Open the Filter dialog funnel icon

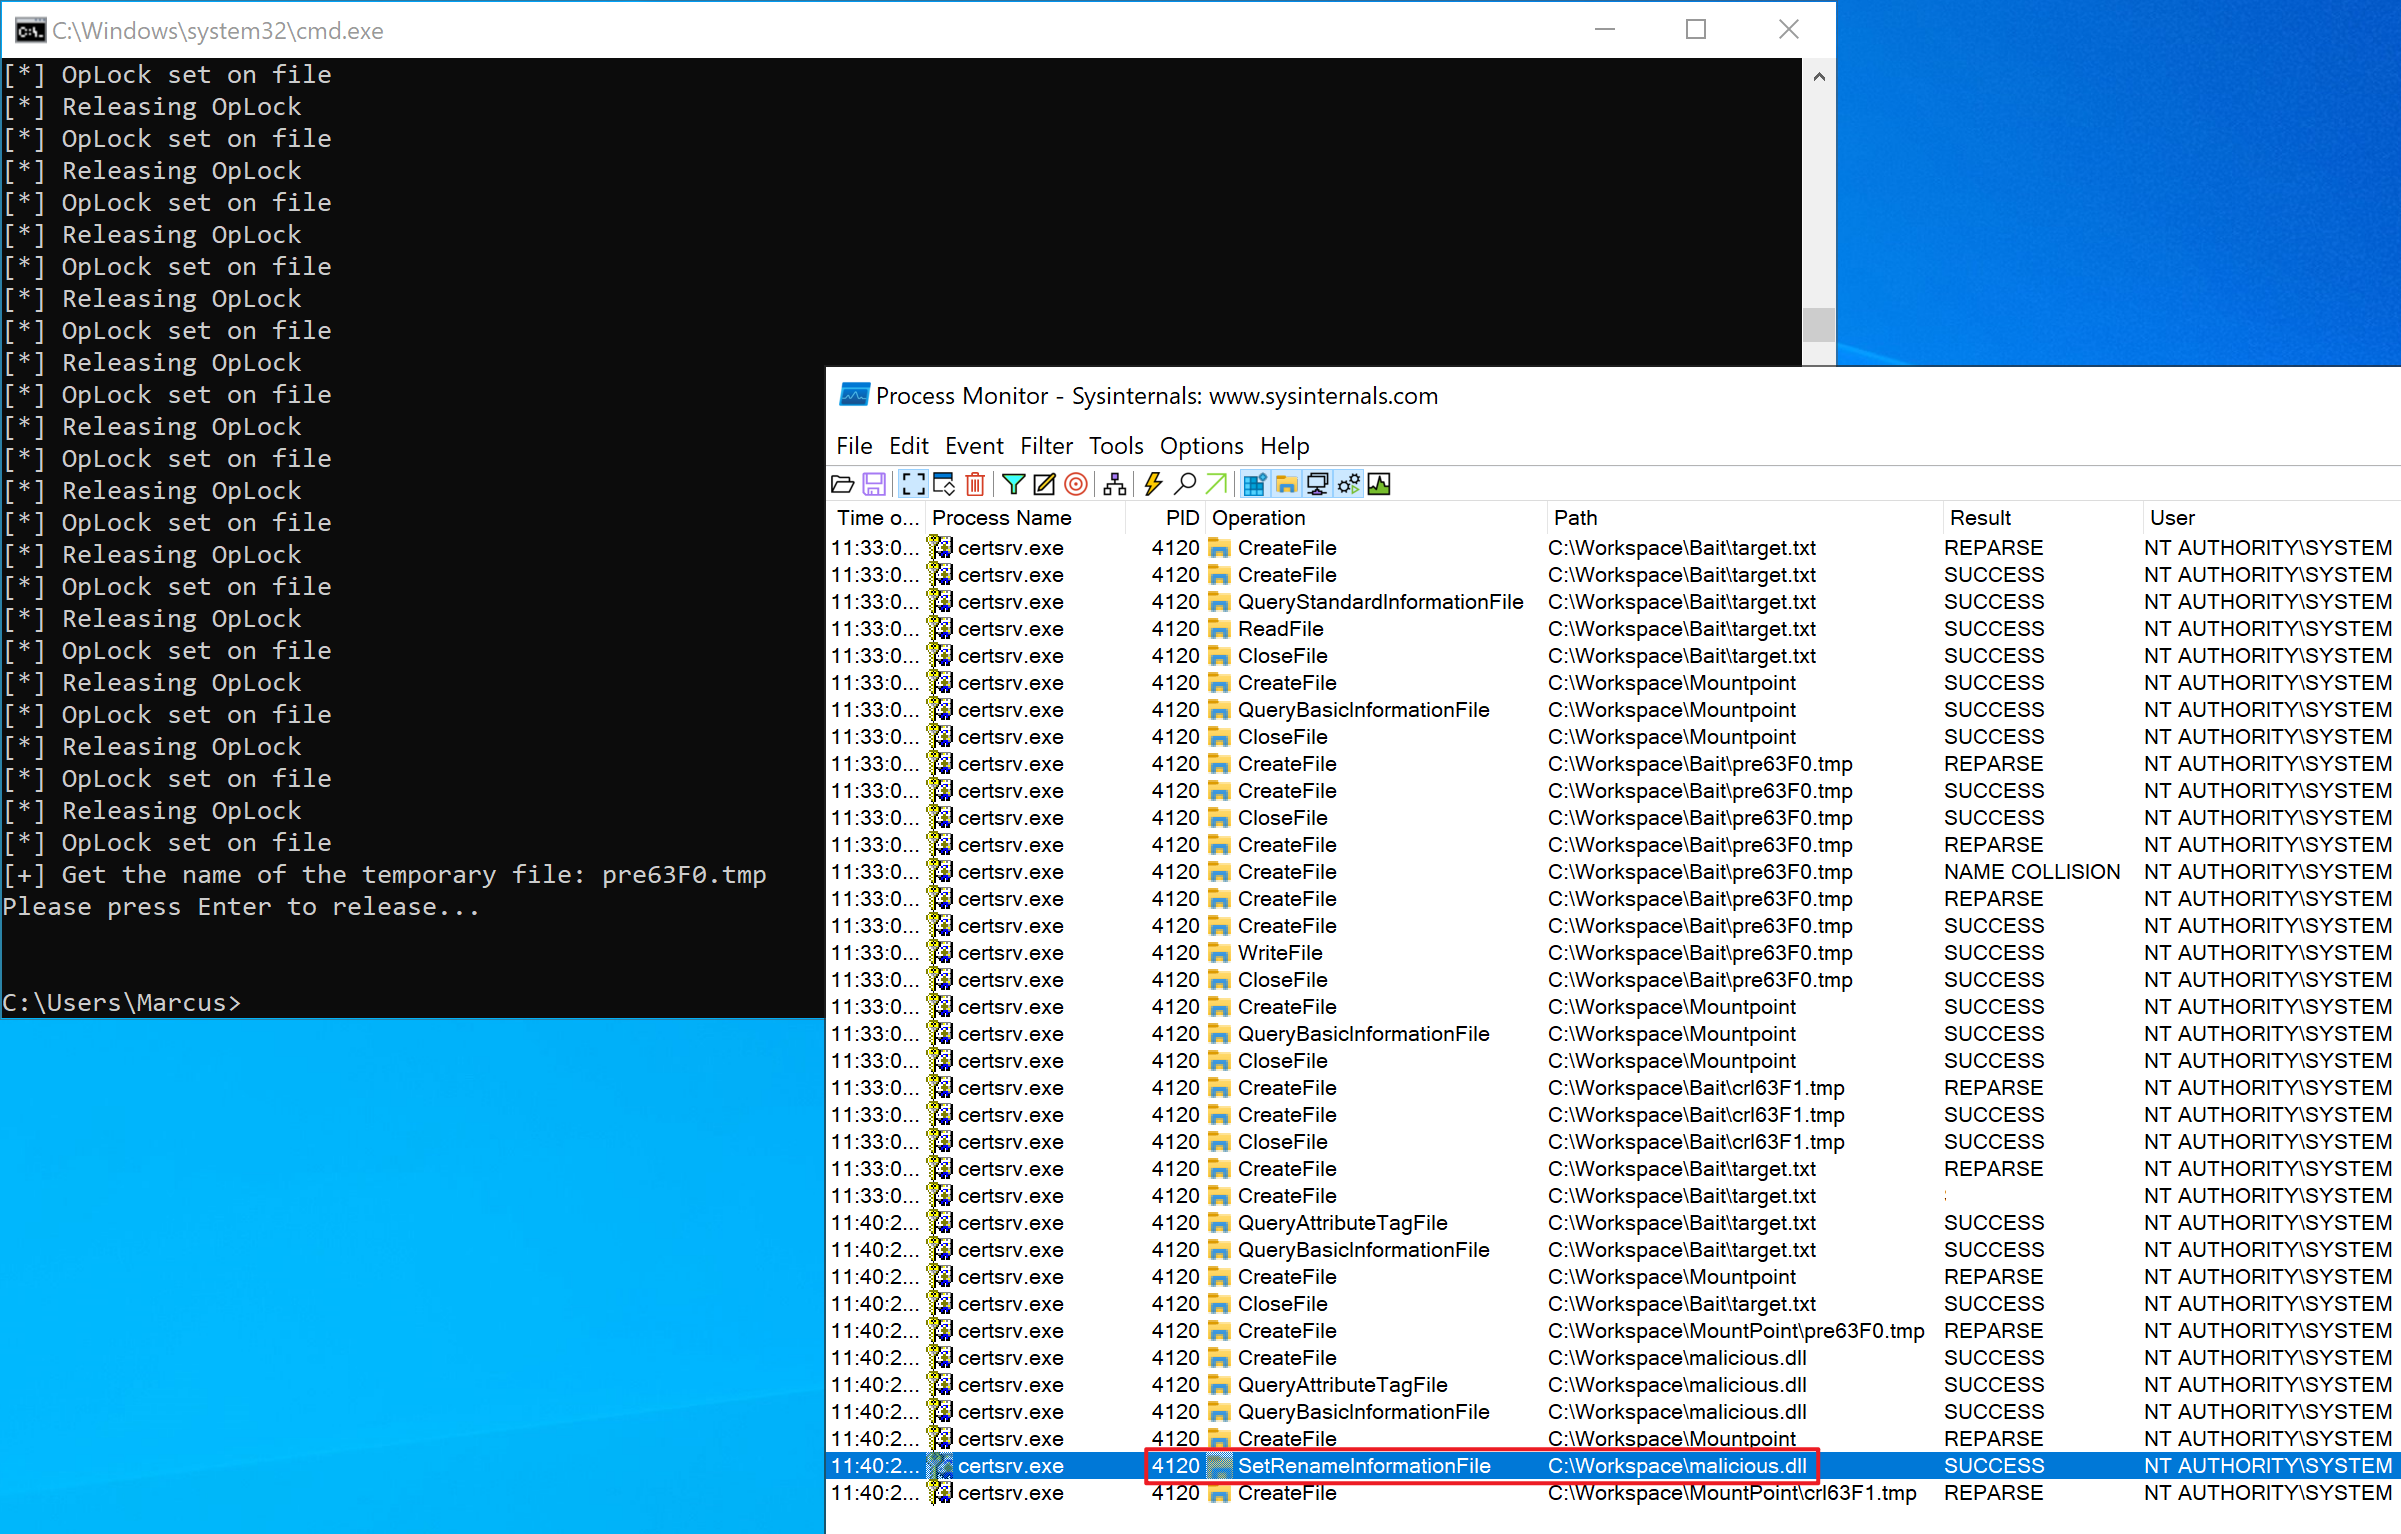coord(1013,485)
